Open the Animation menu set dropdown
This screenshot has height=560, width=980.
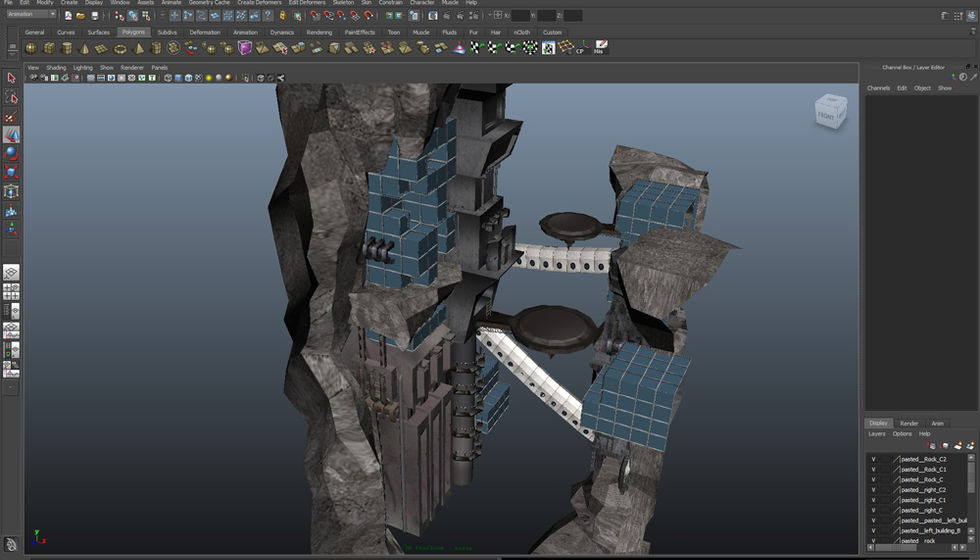click(30, 15)
